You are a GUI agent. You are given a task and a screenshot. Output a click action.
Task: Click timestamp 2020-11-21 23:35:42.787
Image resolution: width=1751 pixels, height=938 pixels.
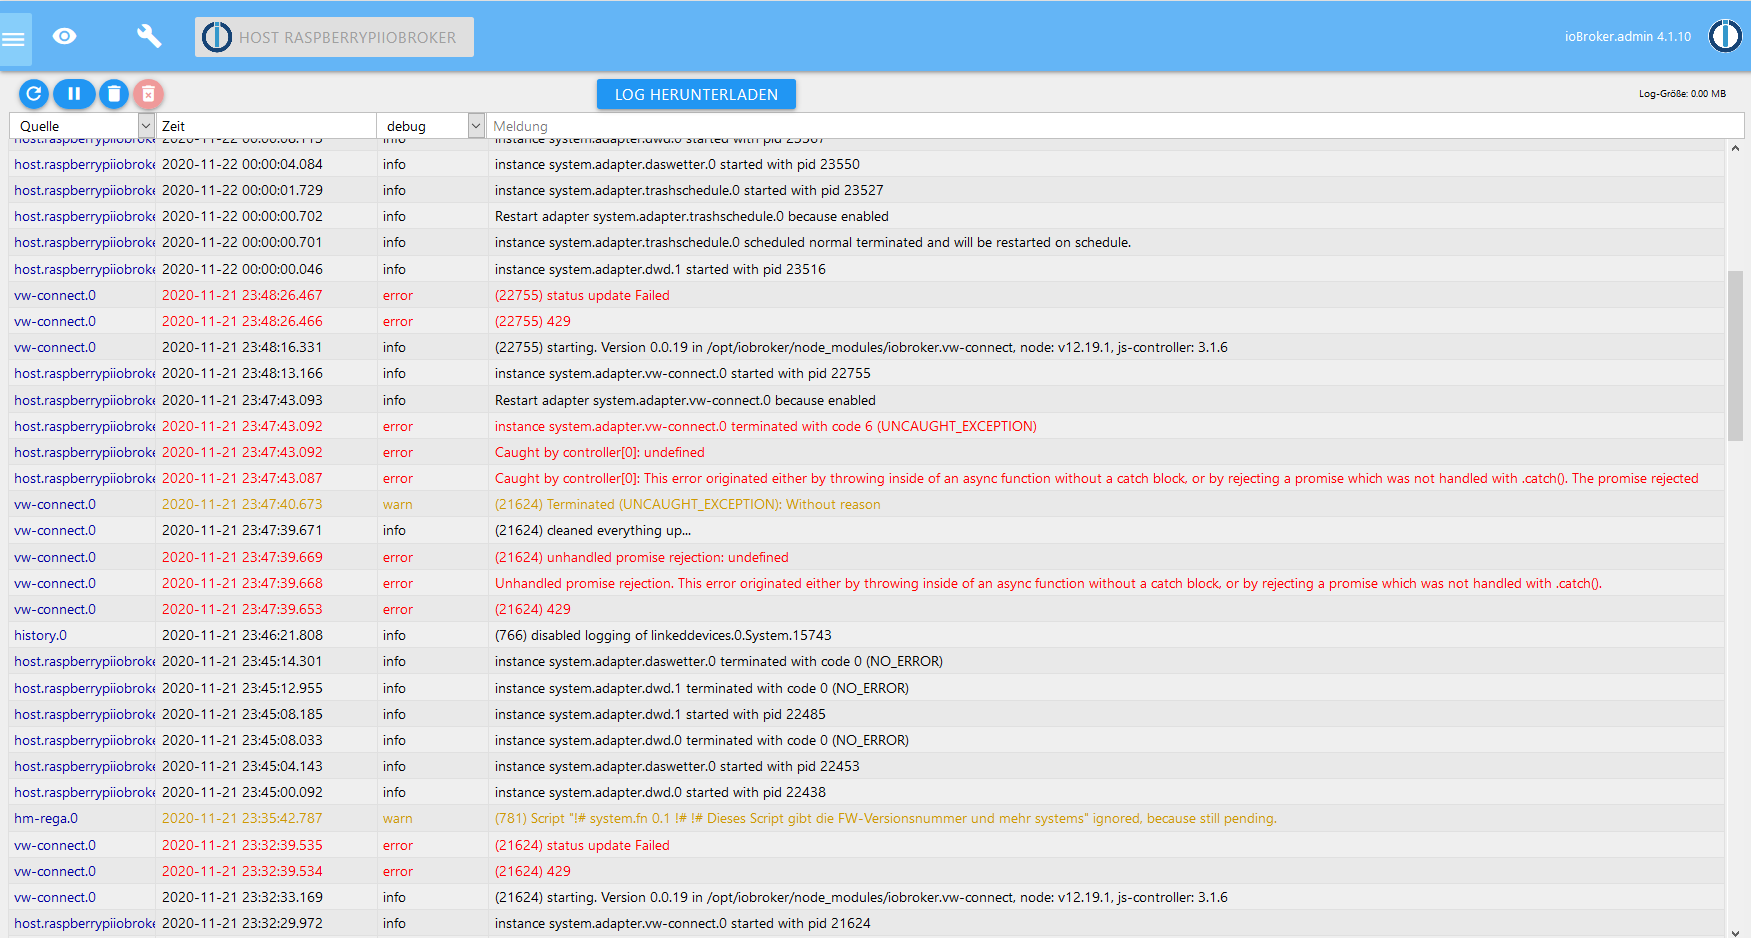pyautogui.click(x=242, y=818)
